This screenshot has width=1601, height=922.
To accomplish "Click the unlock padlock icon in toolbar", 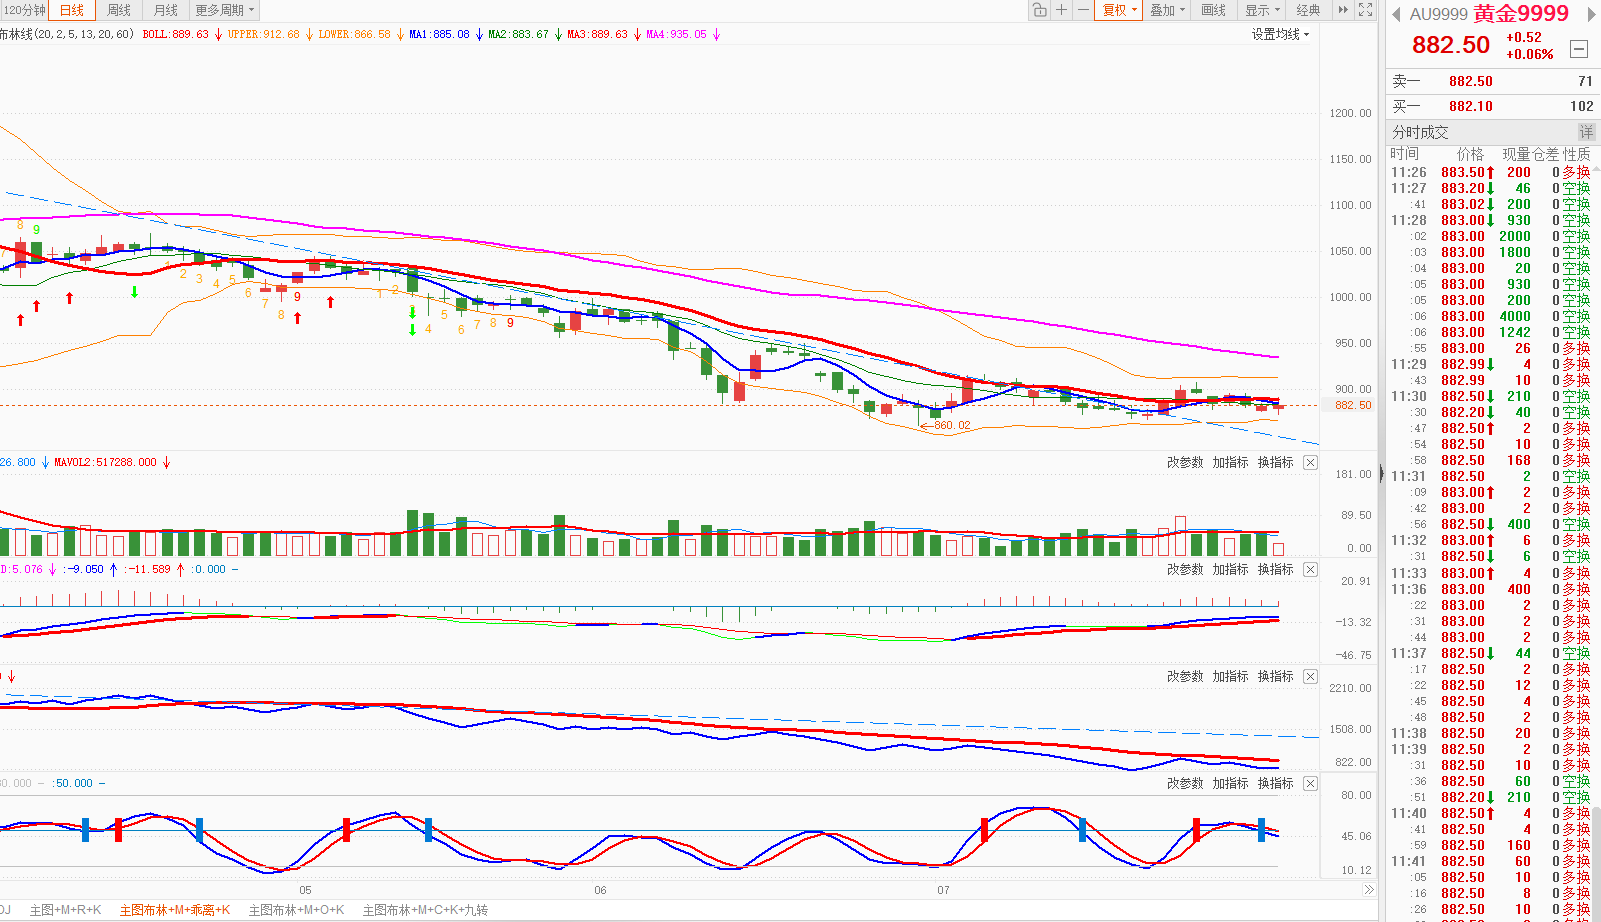I will click(x=1040, y=10).
